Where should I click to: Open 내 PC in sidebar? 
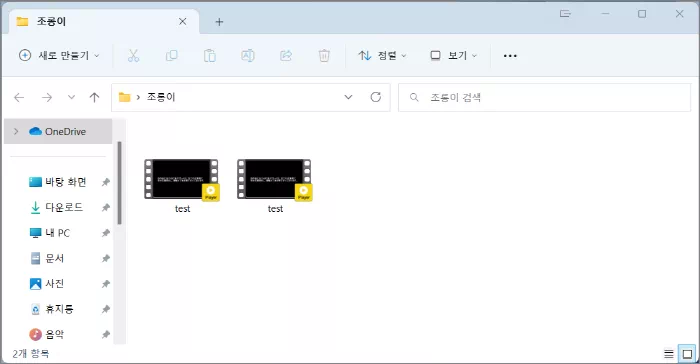click(x=50, y=233)
